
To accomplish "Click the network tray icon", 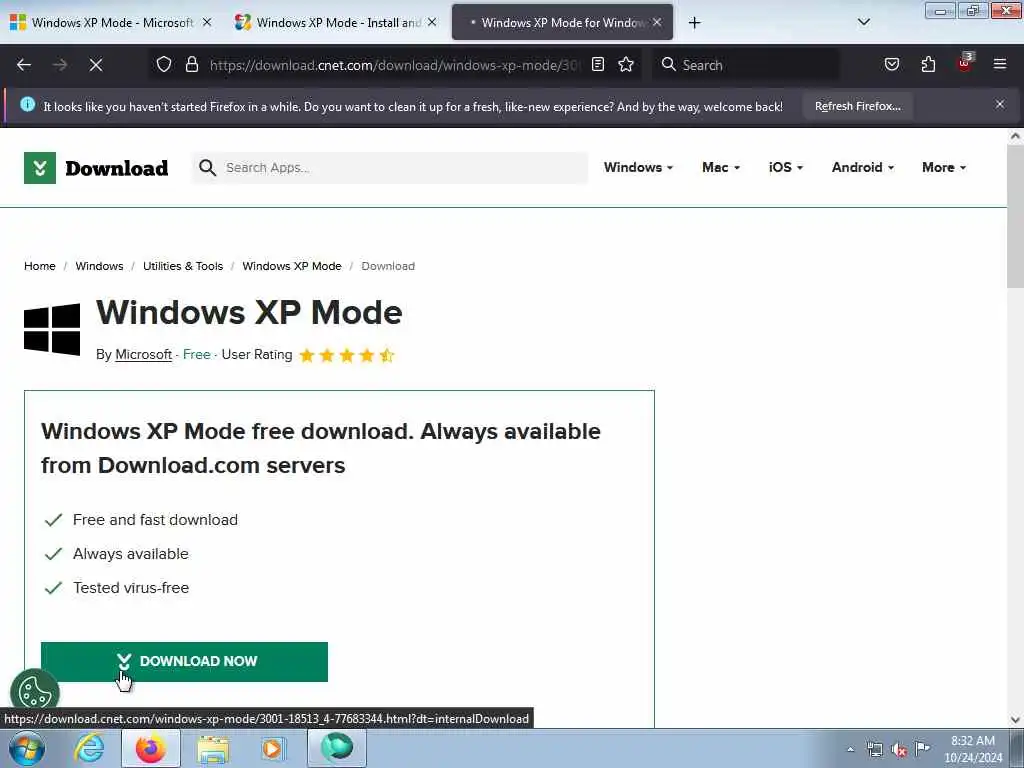I will (874, 749).
